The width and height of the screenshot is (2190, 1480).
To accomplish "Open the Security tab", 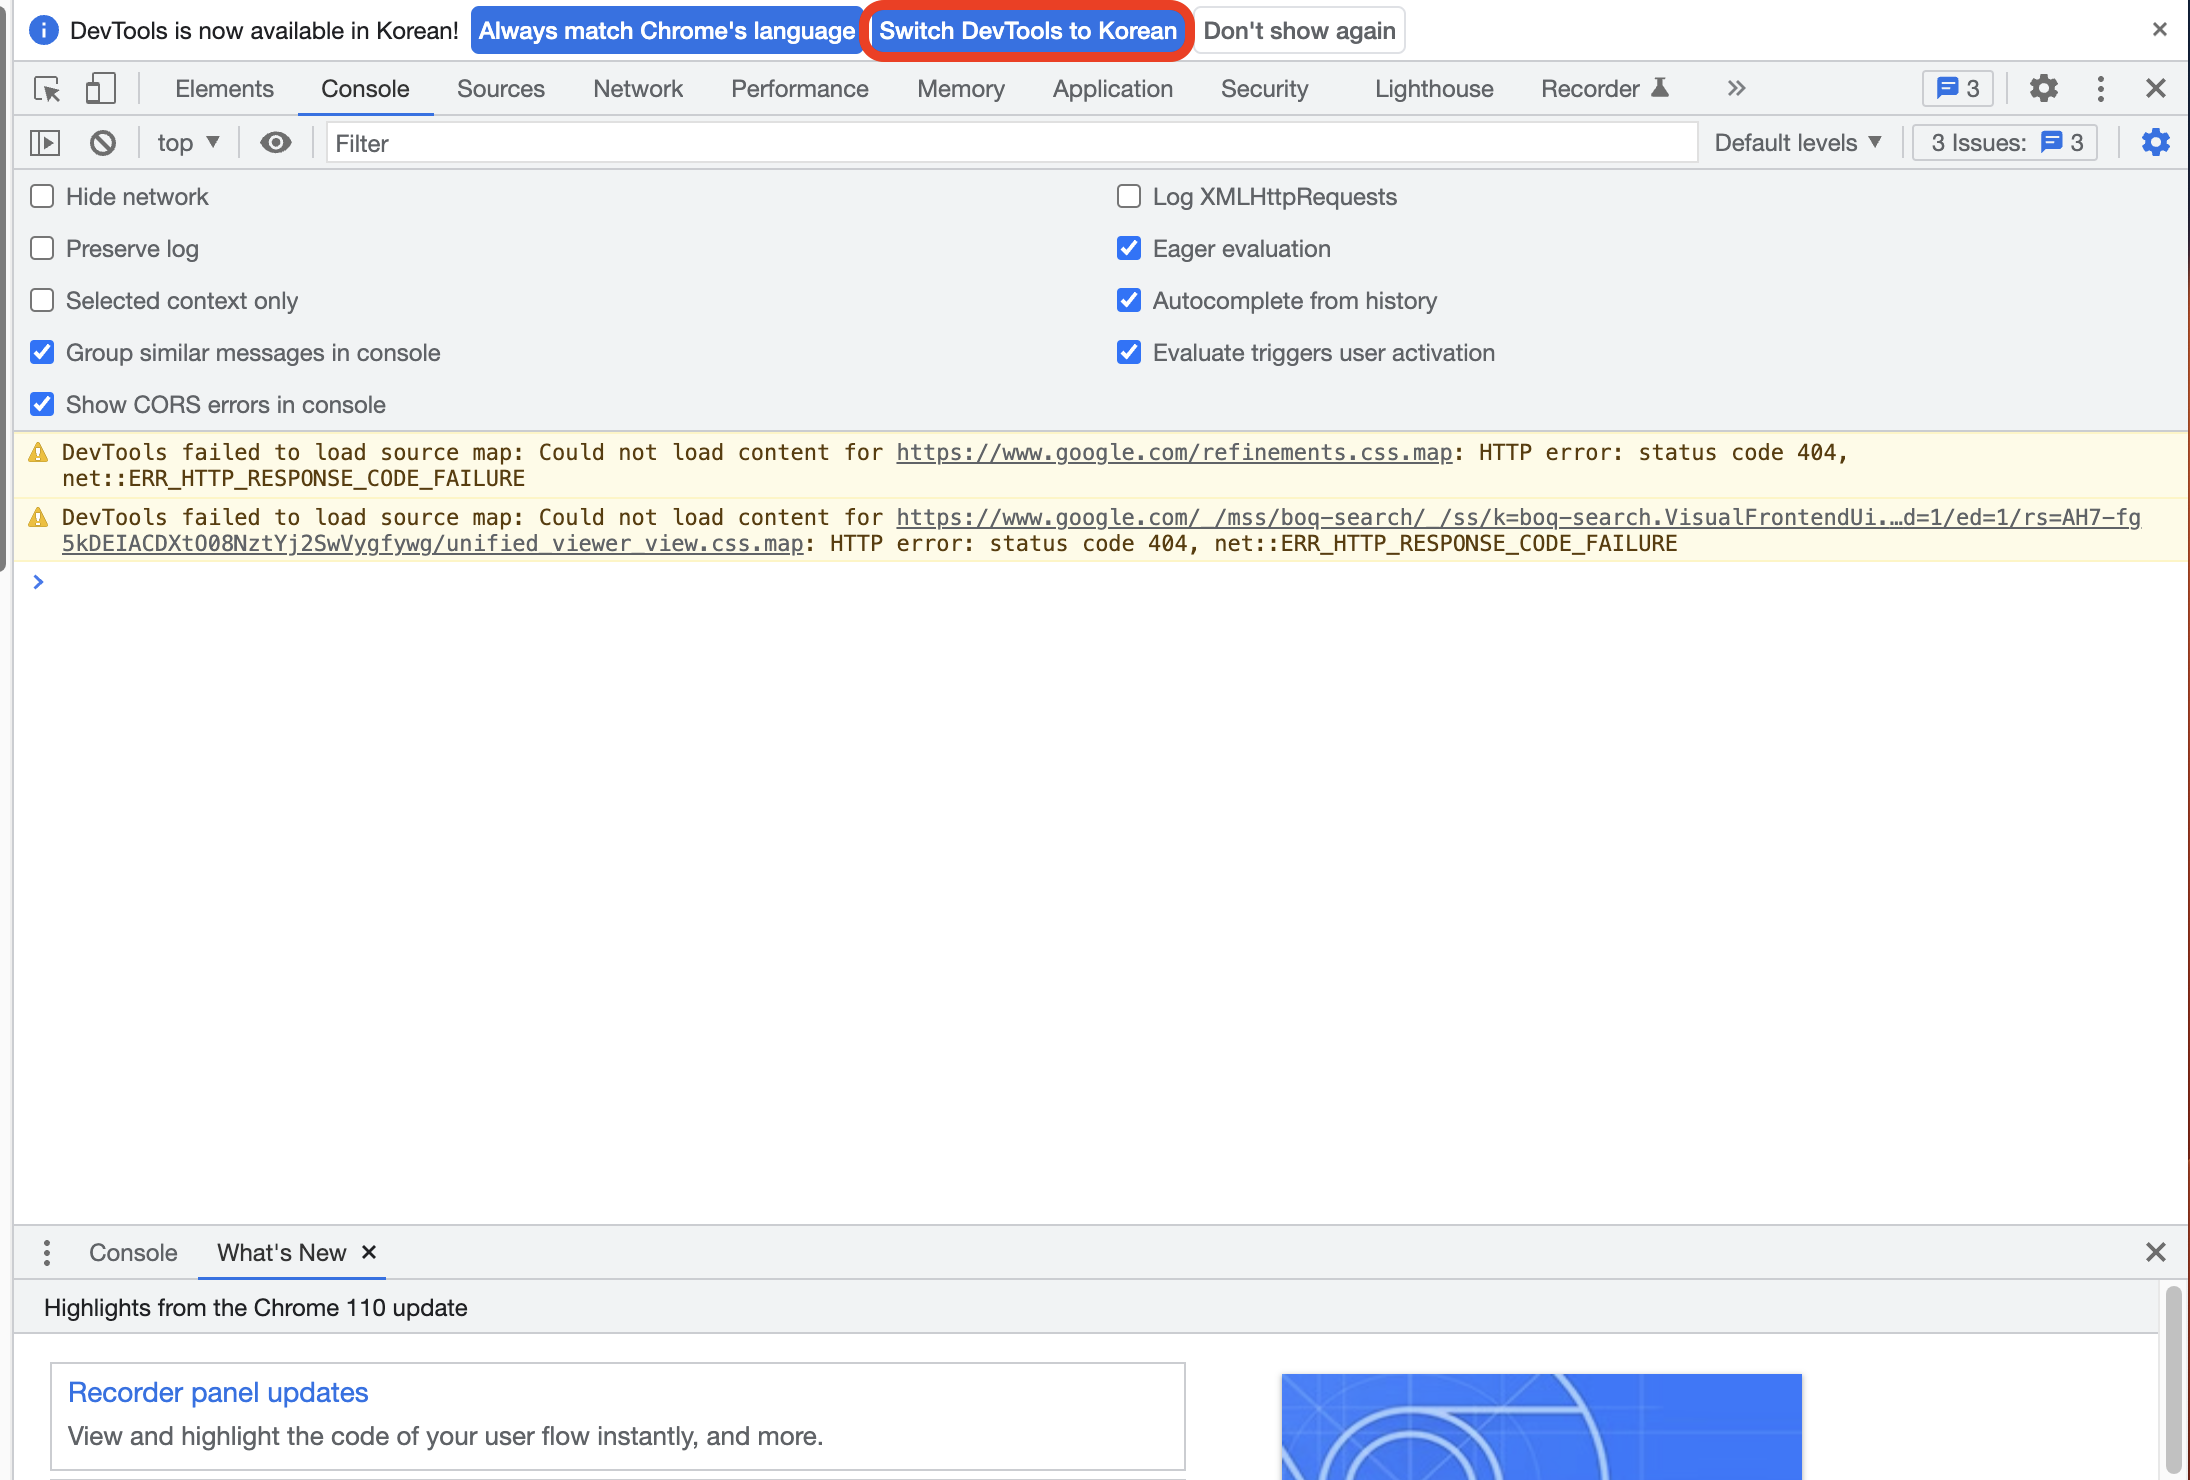I will tap(1265, 89).
